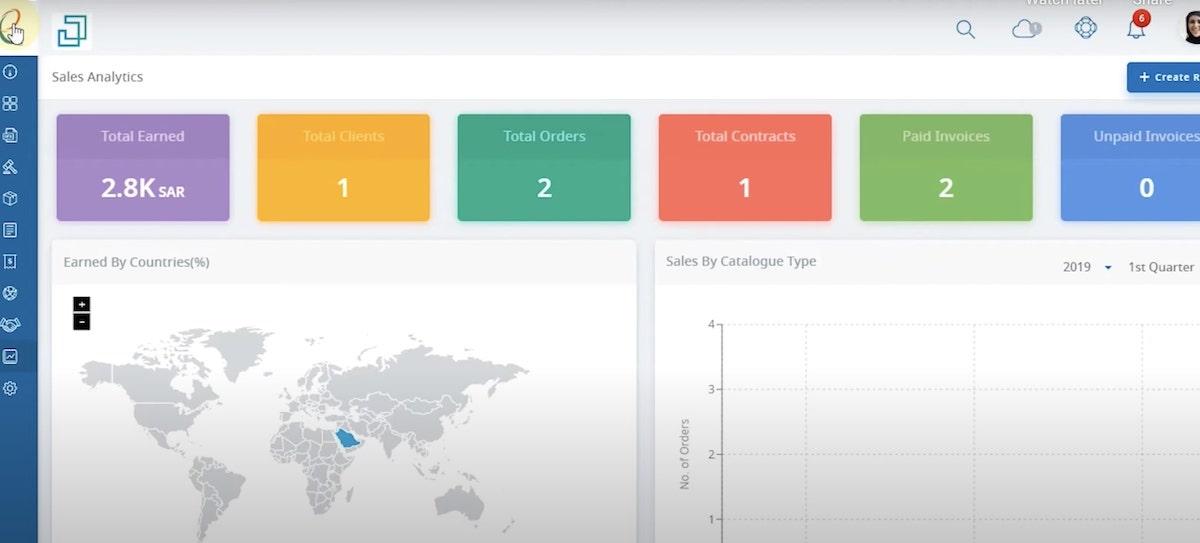Expand the 2019 year dropdown

click(1087, 267)
